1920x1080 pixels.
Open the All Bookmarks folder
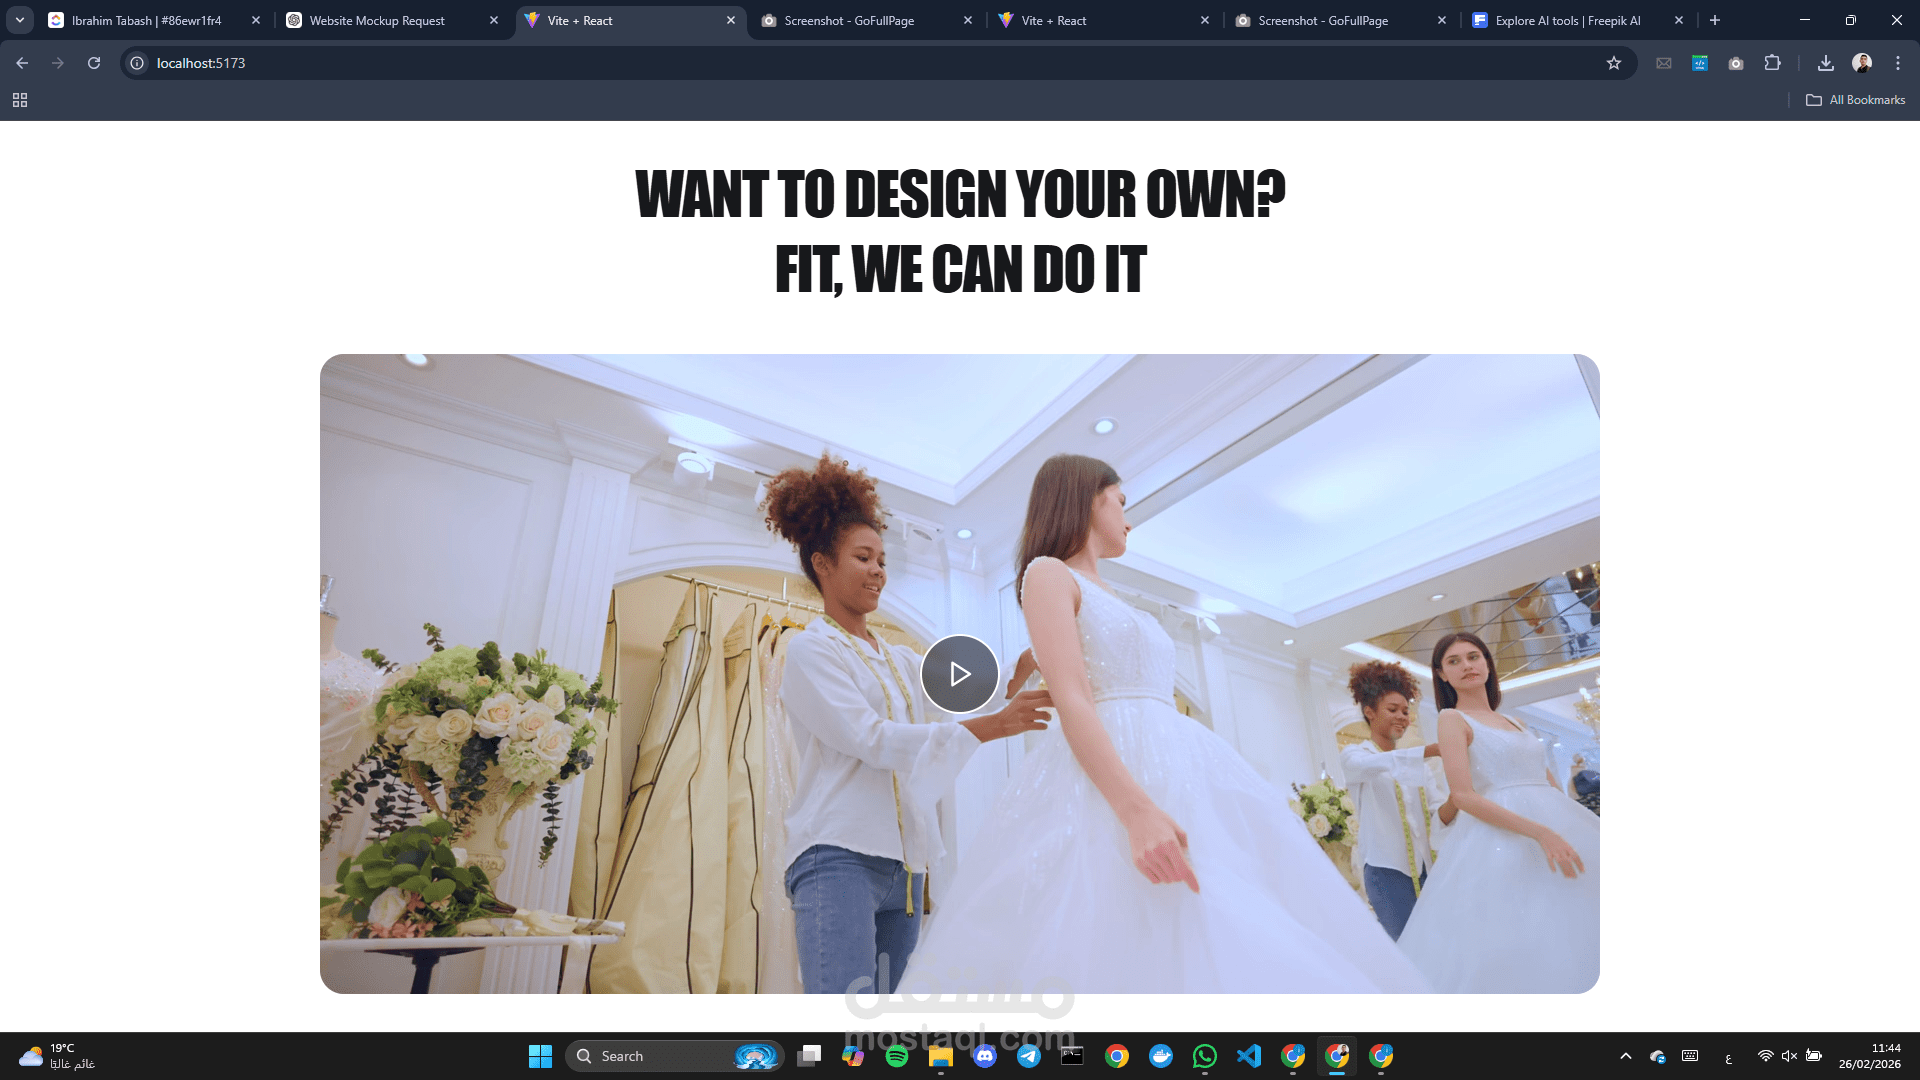pos(1855,100)
